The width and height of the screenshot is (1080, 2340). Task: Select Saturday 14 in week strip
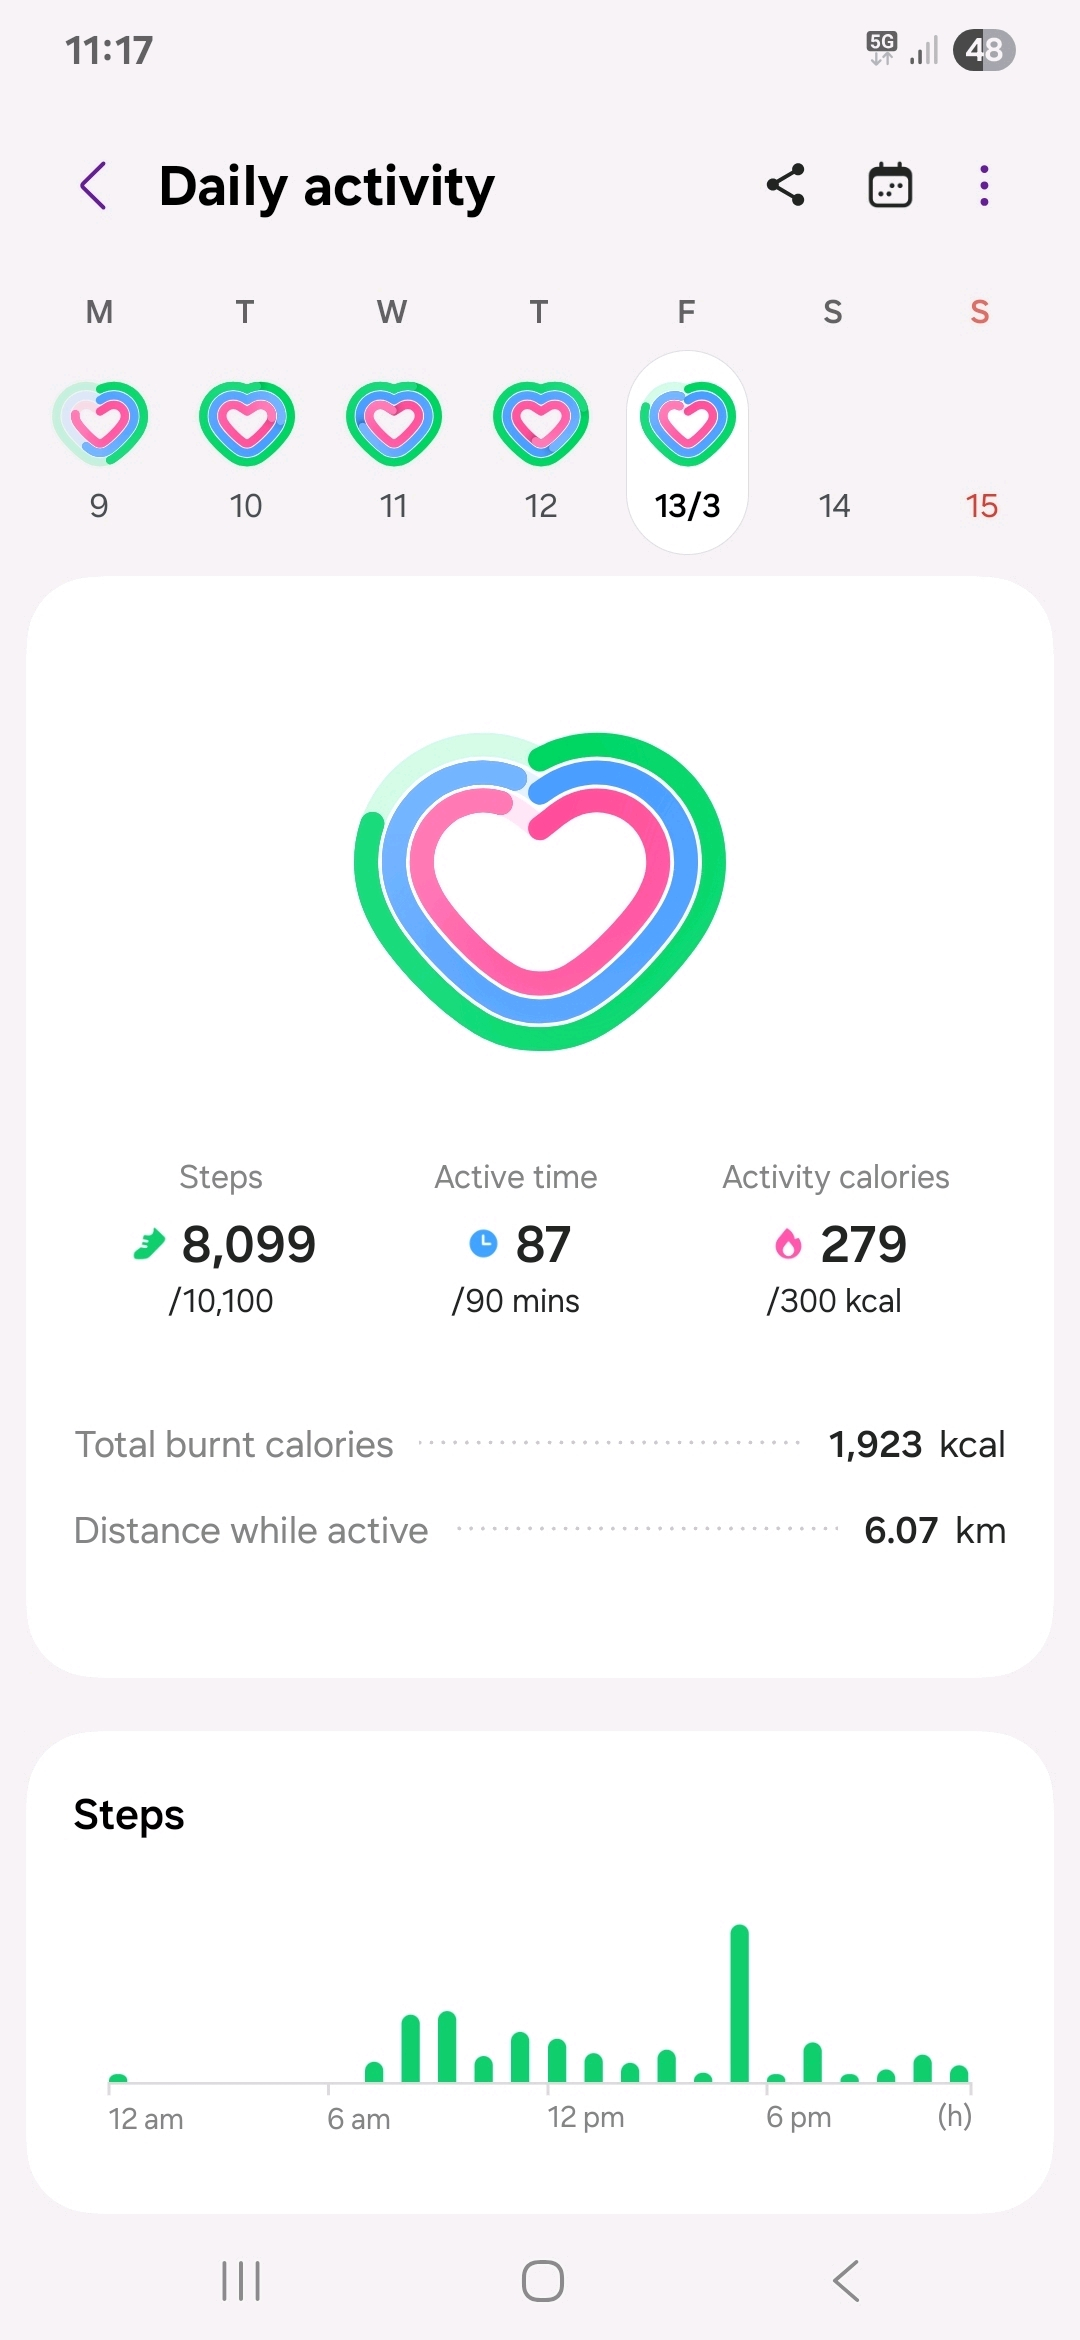[834, 506]
